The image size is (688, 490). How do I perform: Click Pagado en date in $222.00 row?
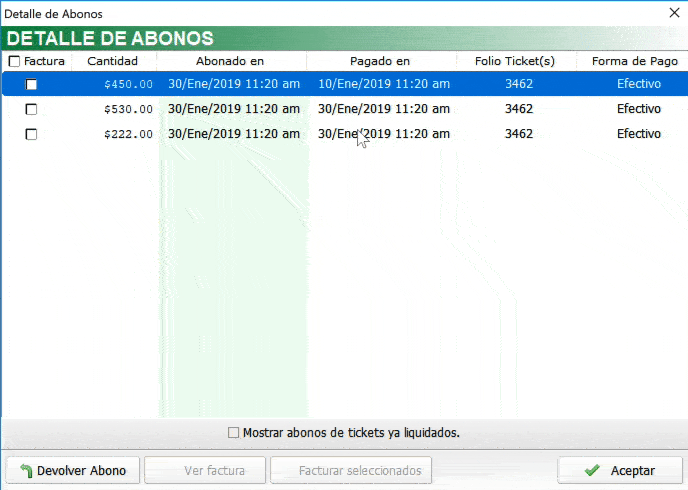(x=384, y=134)
